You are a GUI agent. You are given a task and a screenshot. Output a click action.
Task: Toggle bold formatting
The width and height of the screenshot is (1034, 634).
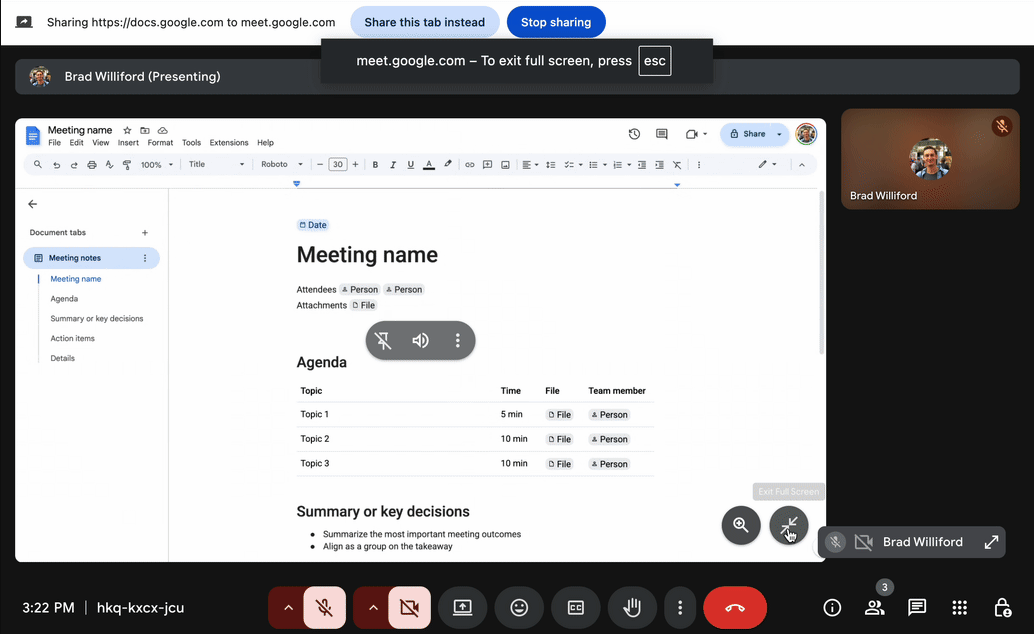375,165
